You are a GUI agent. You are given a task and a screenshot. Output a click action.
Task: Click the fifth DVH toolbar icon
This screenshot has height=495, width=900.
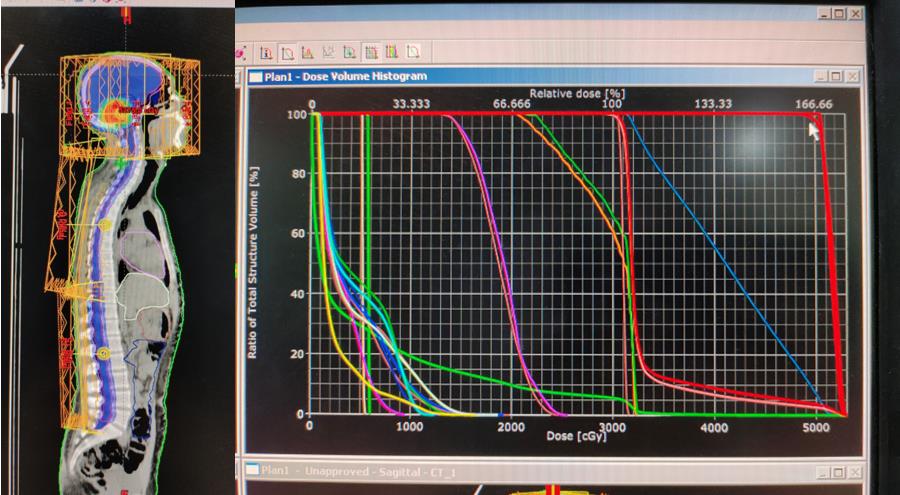point(349,51)
